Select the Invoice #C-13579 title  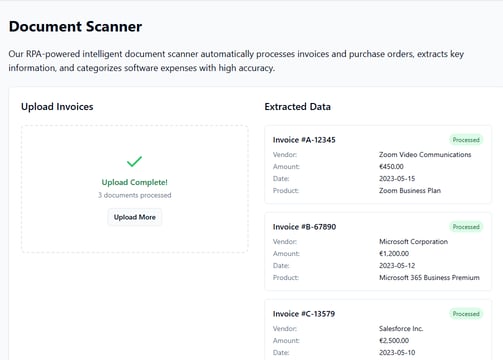[x=304, y=314]
